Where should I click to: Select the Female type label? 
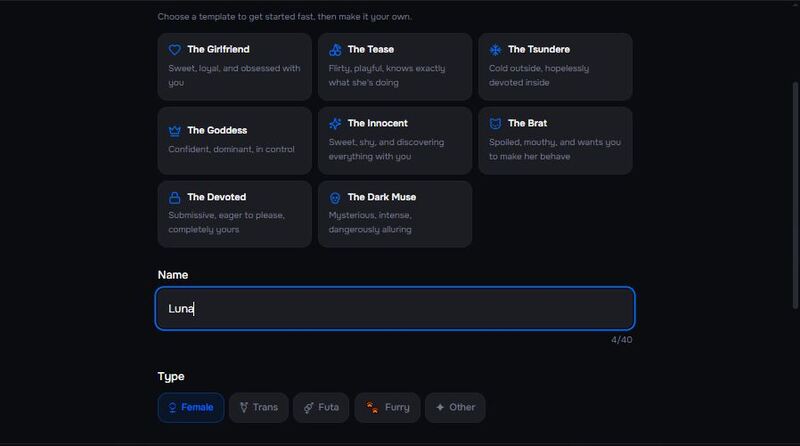[197, 407]
